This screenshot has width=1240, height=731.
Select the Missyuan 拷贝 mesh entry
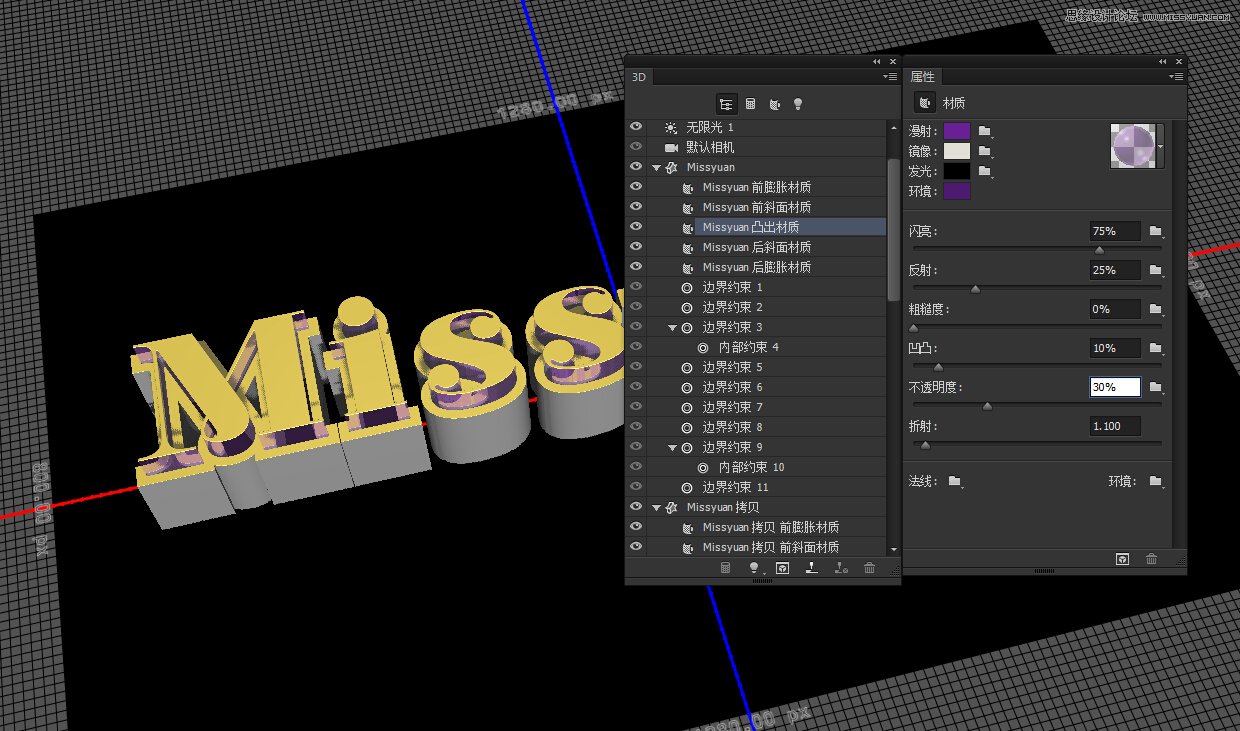725,507
